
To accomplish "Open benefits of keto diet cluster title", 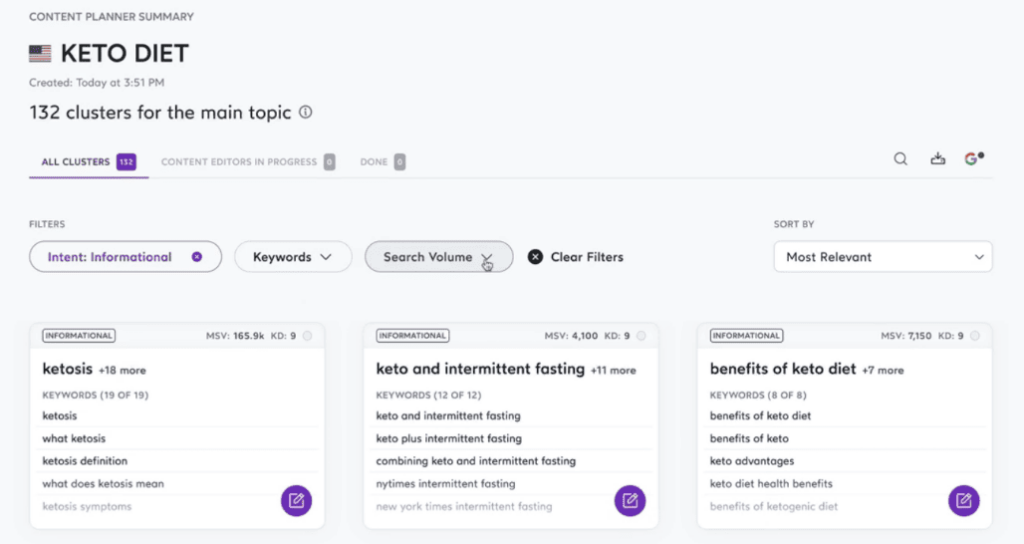I will tap(782, 369).
